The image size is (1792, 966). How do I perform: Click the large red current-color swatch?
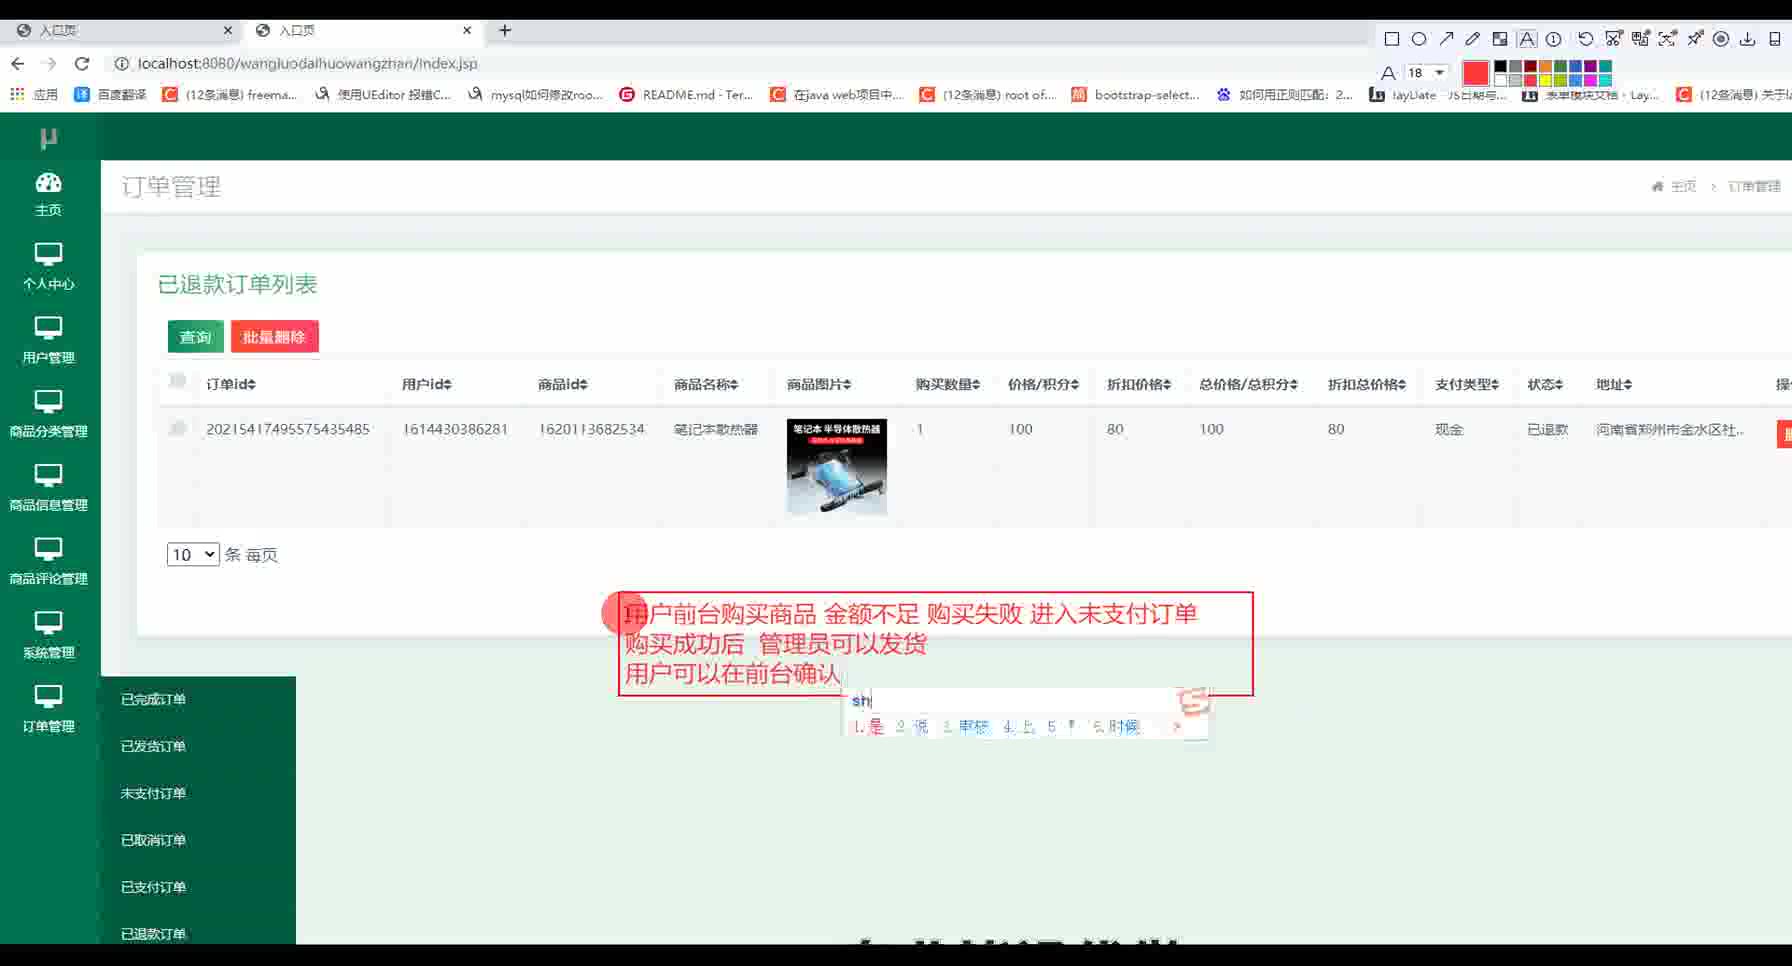[1475, 73]
